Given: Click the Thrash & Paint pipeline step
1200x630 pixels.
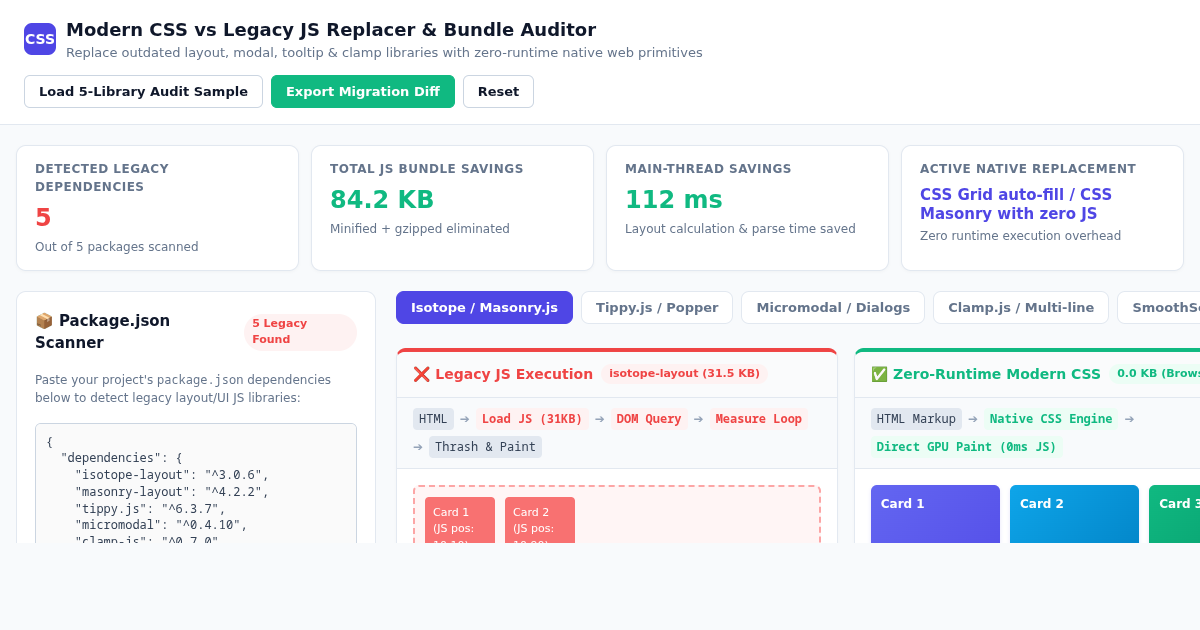Looking at the screenshot, I should (485, 447).
